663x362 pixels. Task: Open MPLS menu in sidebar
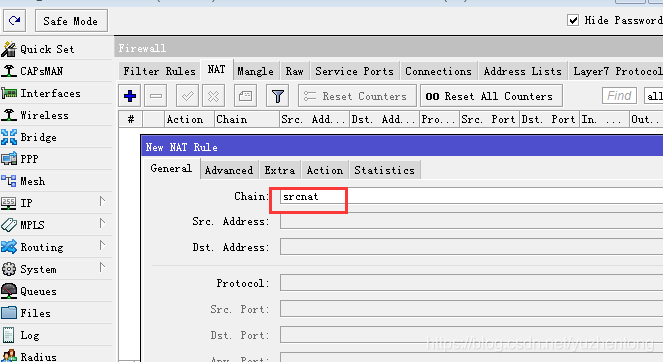click(23, 225)
